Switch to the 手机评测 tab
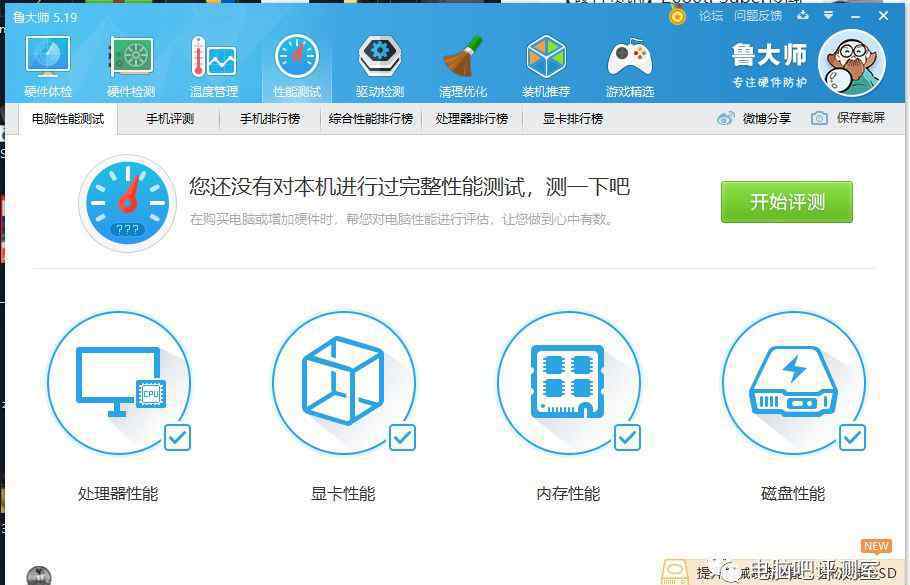 169,119
